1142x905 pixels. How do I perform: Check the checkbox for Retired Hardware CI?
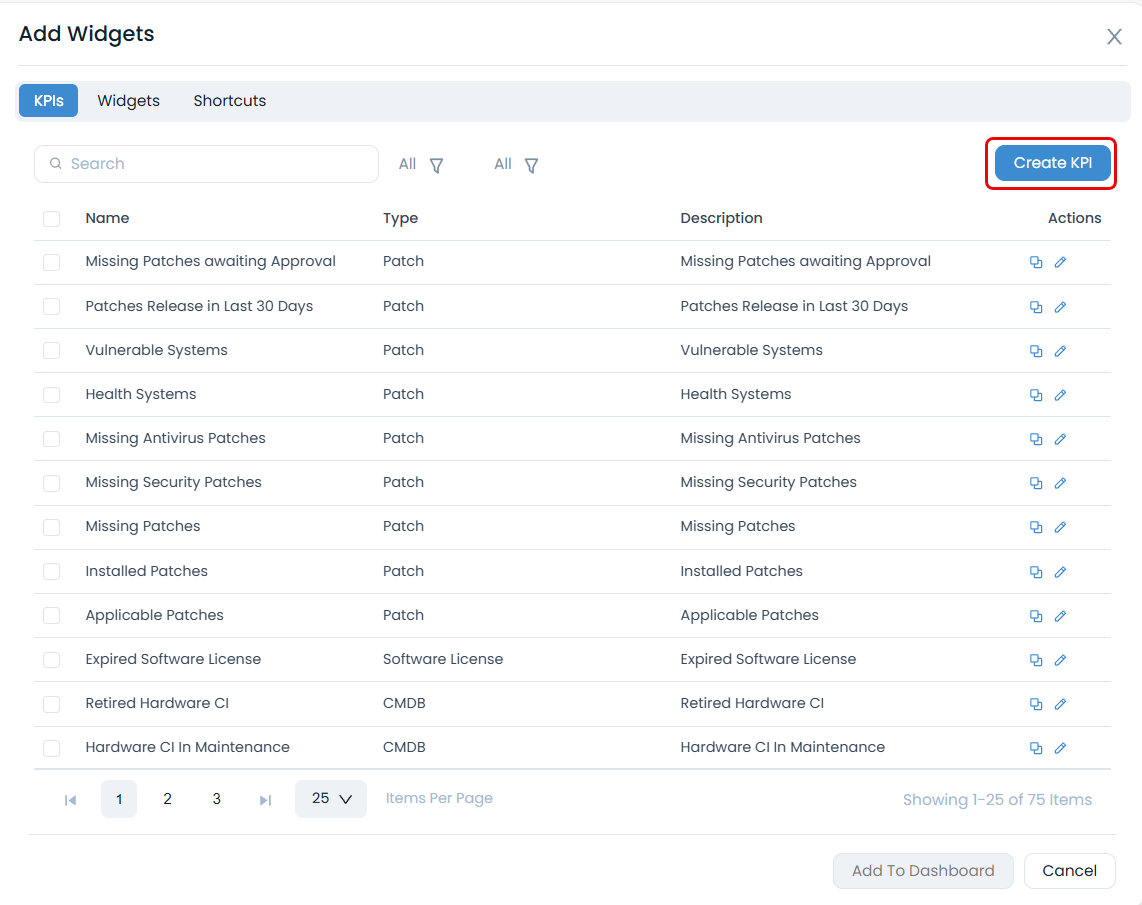(x=51, y=703)
